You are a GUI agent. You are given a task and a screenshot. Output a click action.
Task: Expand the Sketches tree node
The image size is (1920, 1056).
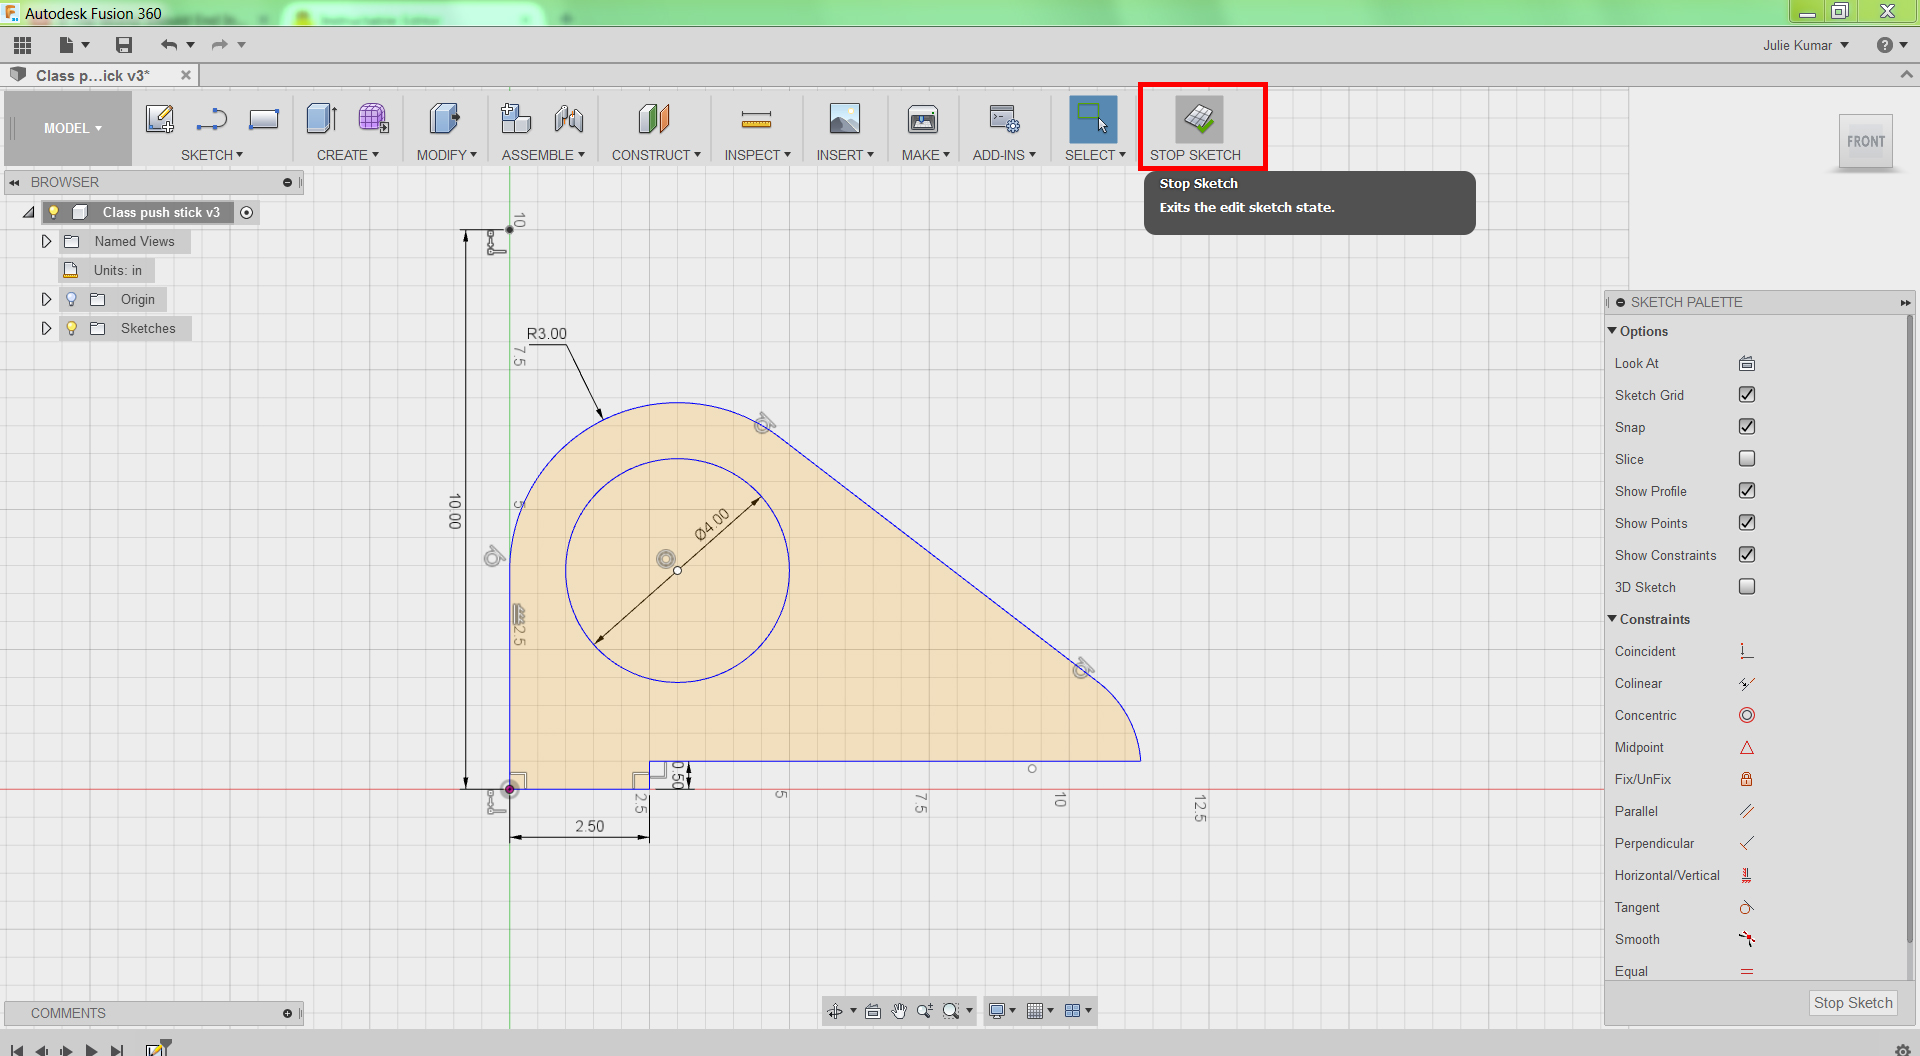(x=46, y=328)
